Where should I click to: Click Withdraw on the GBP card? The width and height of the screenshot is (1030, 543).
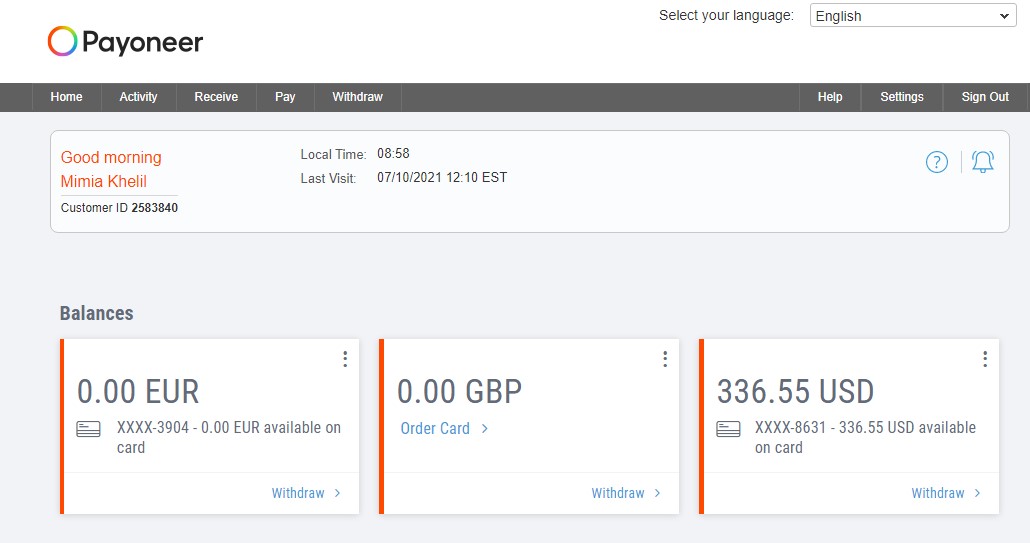coord(626,493)
